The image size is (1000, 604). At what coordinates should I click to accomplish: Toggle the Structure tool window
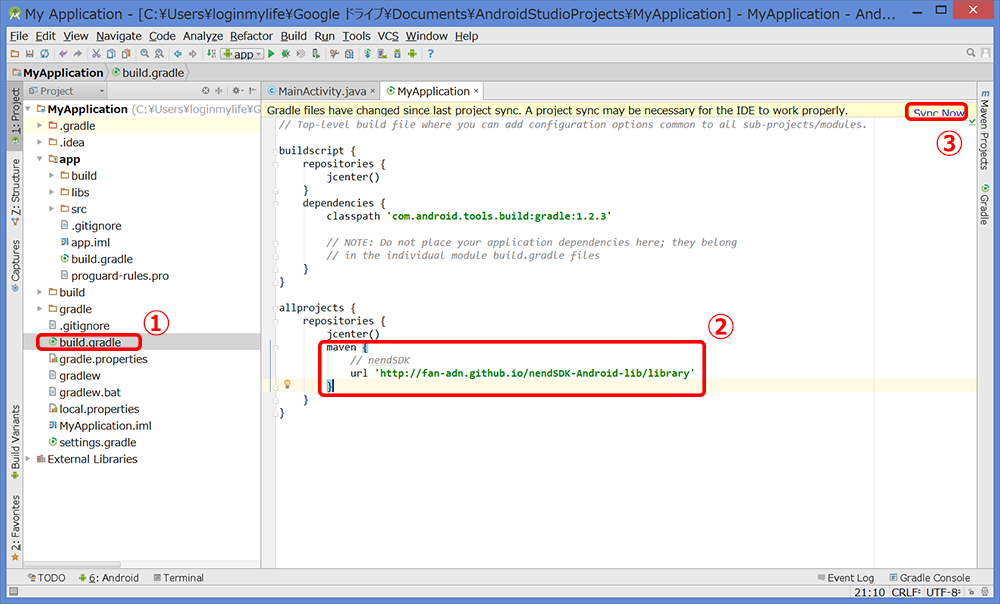point(15,191)
